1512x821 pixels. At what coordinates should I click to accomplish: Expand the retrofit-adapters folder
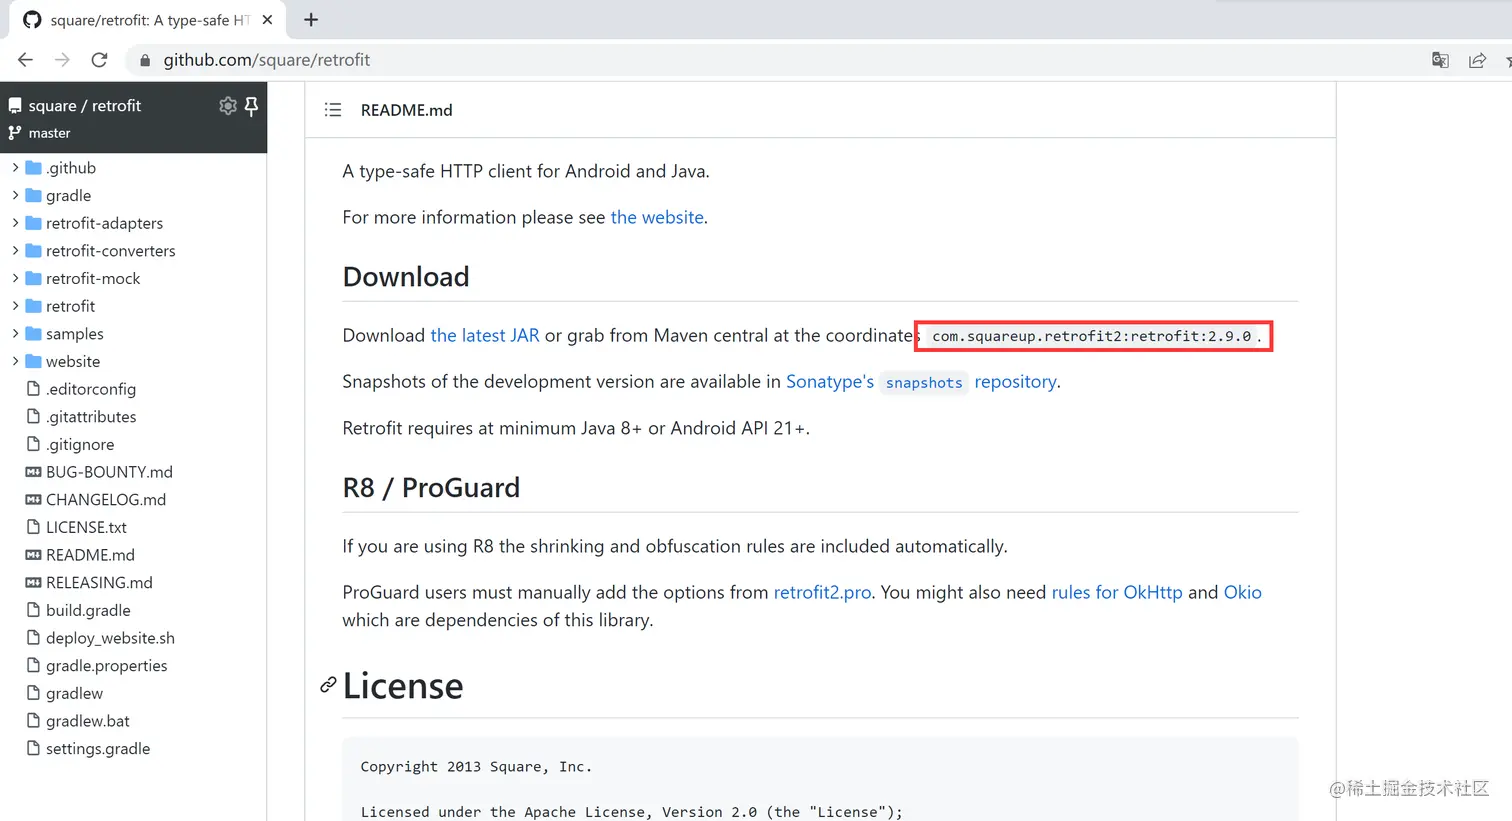point(15,223)
